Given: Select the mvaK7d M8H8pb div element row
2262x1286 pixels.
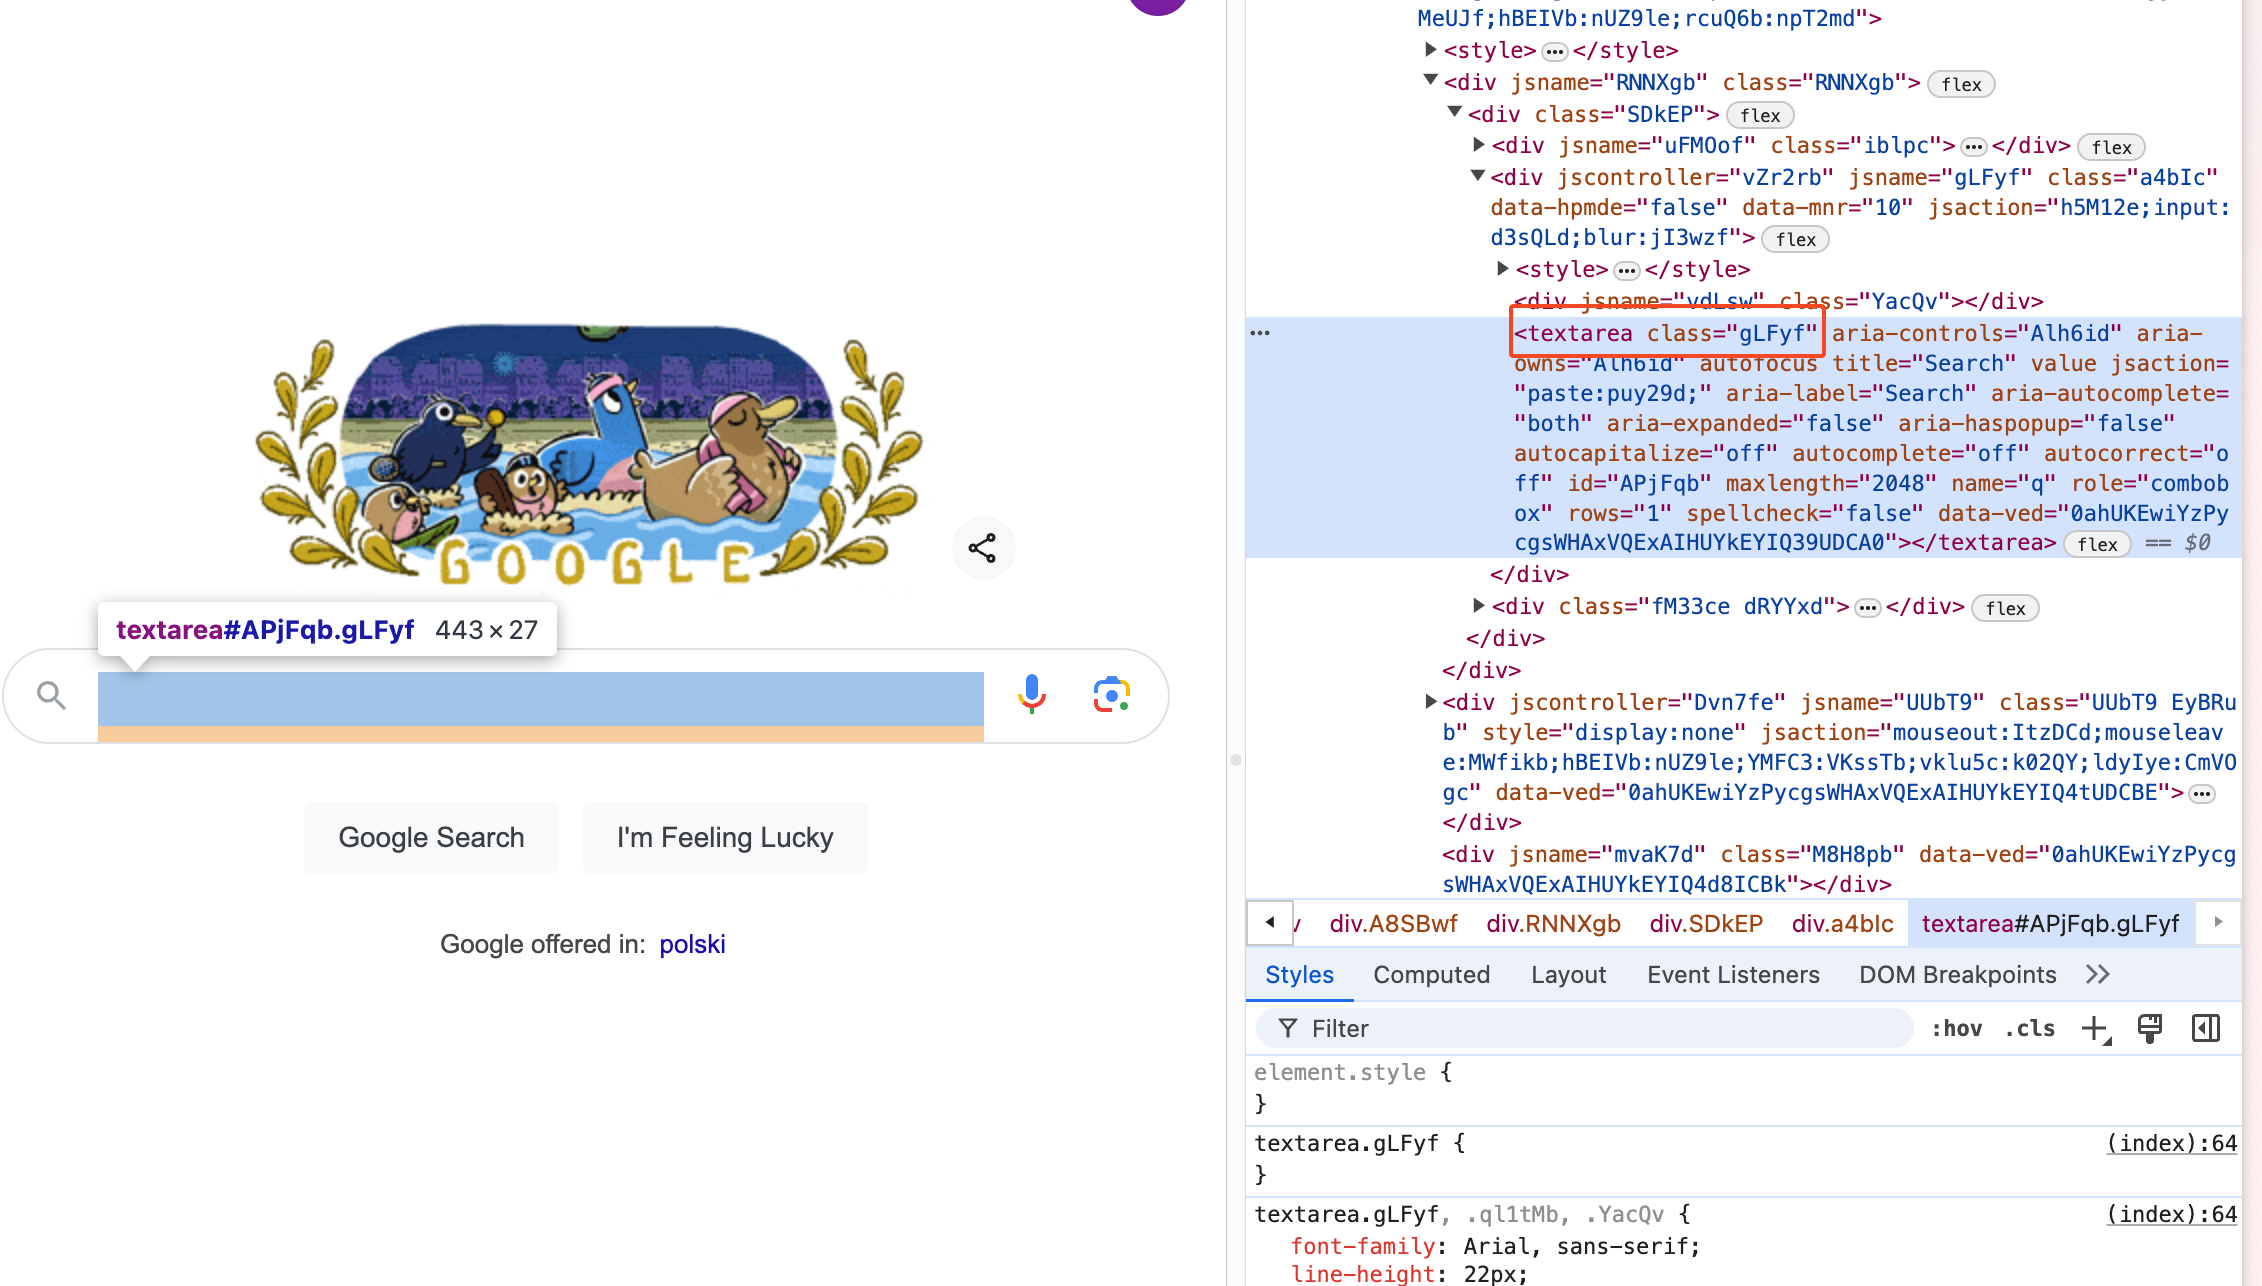Looking at the screenshot, I should pos(1838,869).
